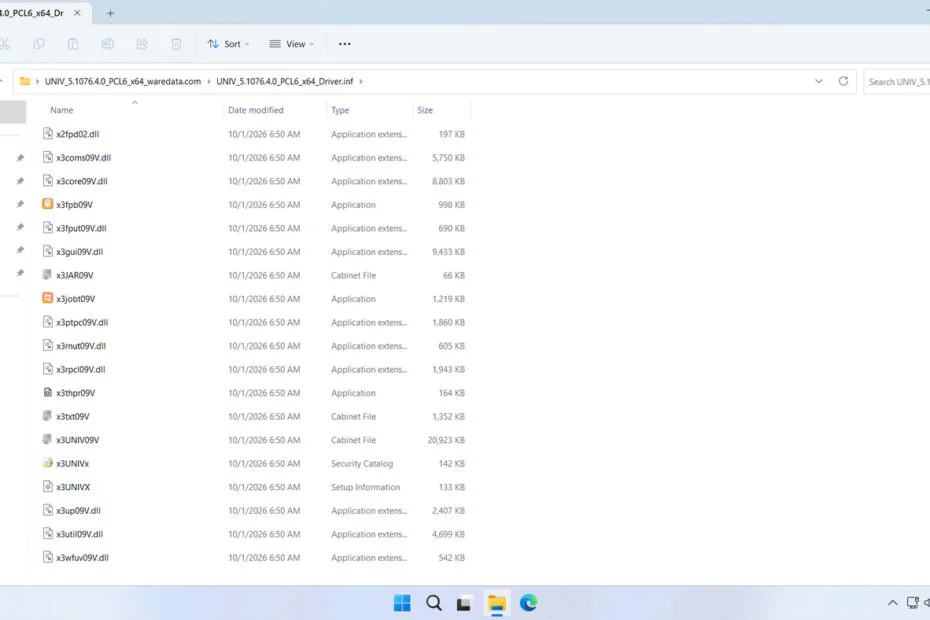Click the Rename icon in toolbar
Image resolution: width=930 pixels, height=620 pixels.
[107, 44]
